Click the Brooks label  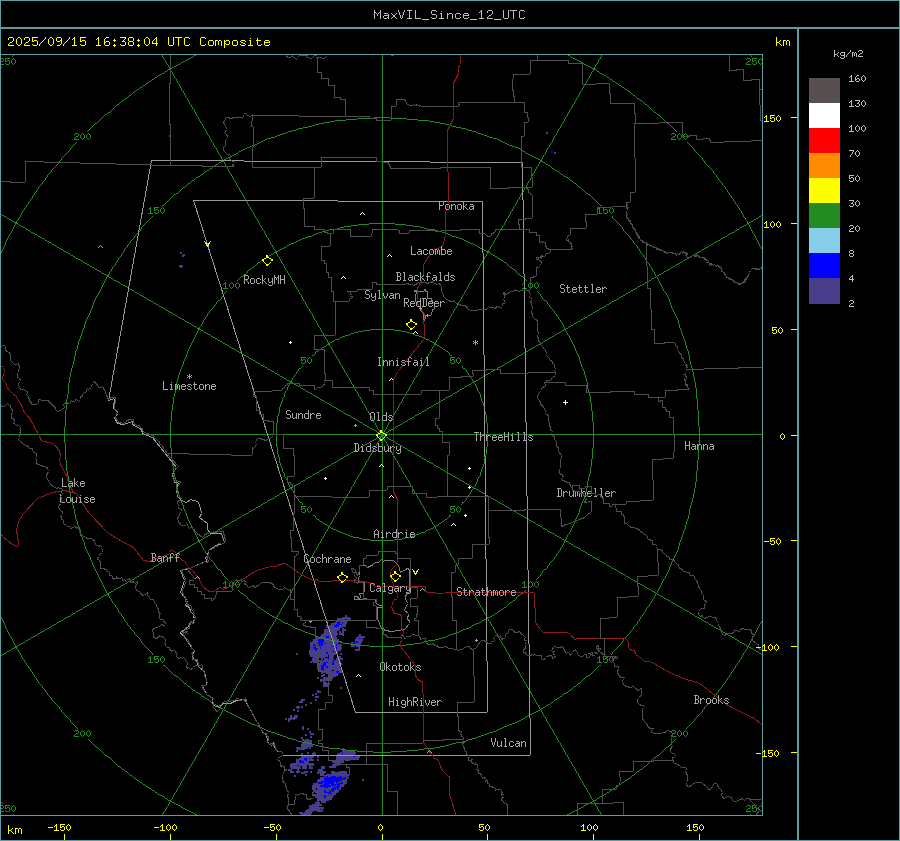[711, 700]
